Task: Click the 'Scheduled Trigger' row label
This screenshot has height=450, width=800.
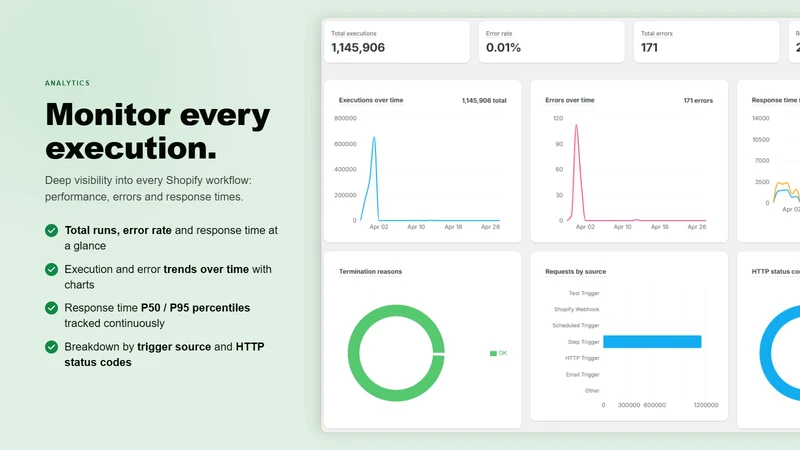Action: [x=576, y=326]
